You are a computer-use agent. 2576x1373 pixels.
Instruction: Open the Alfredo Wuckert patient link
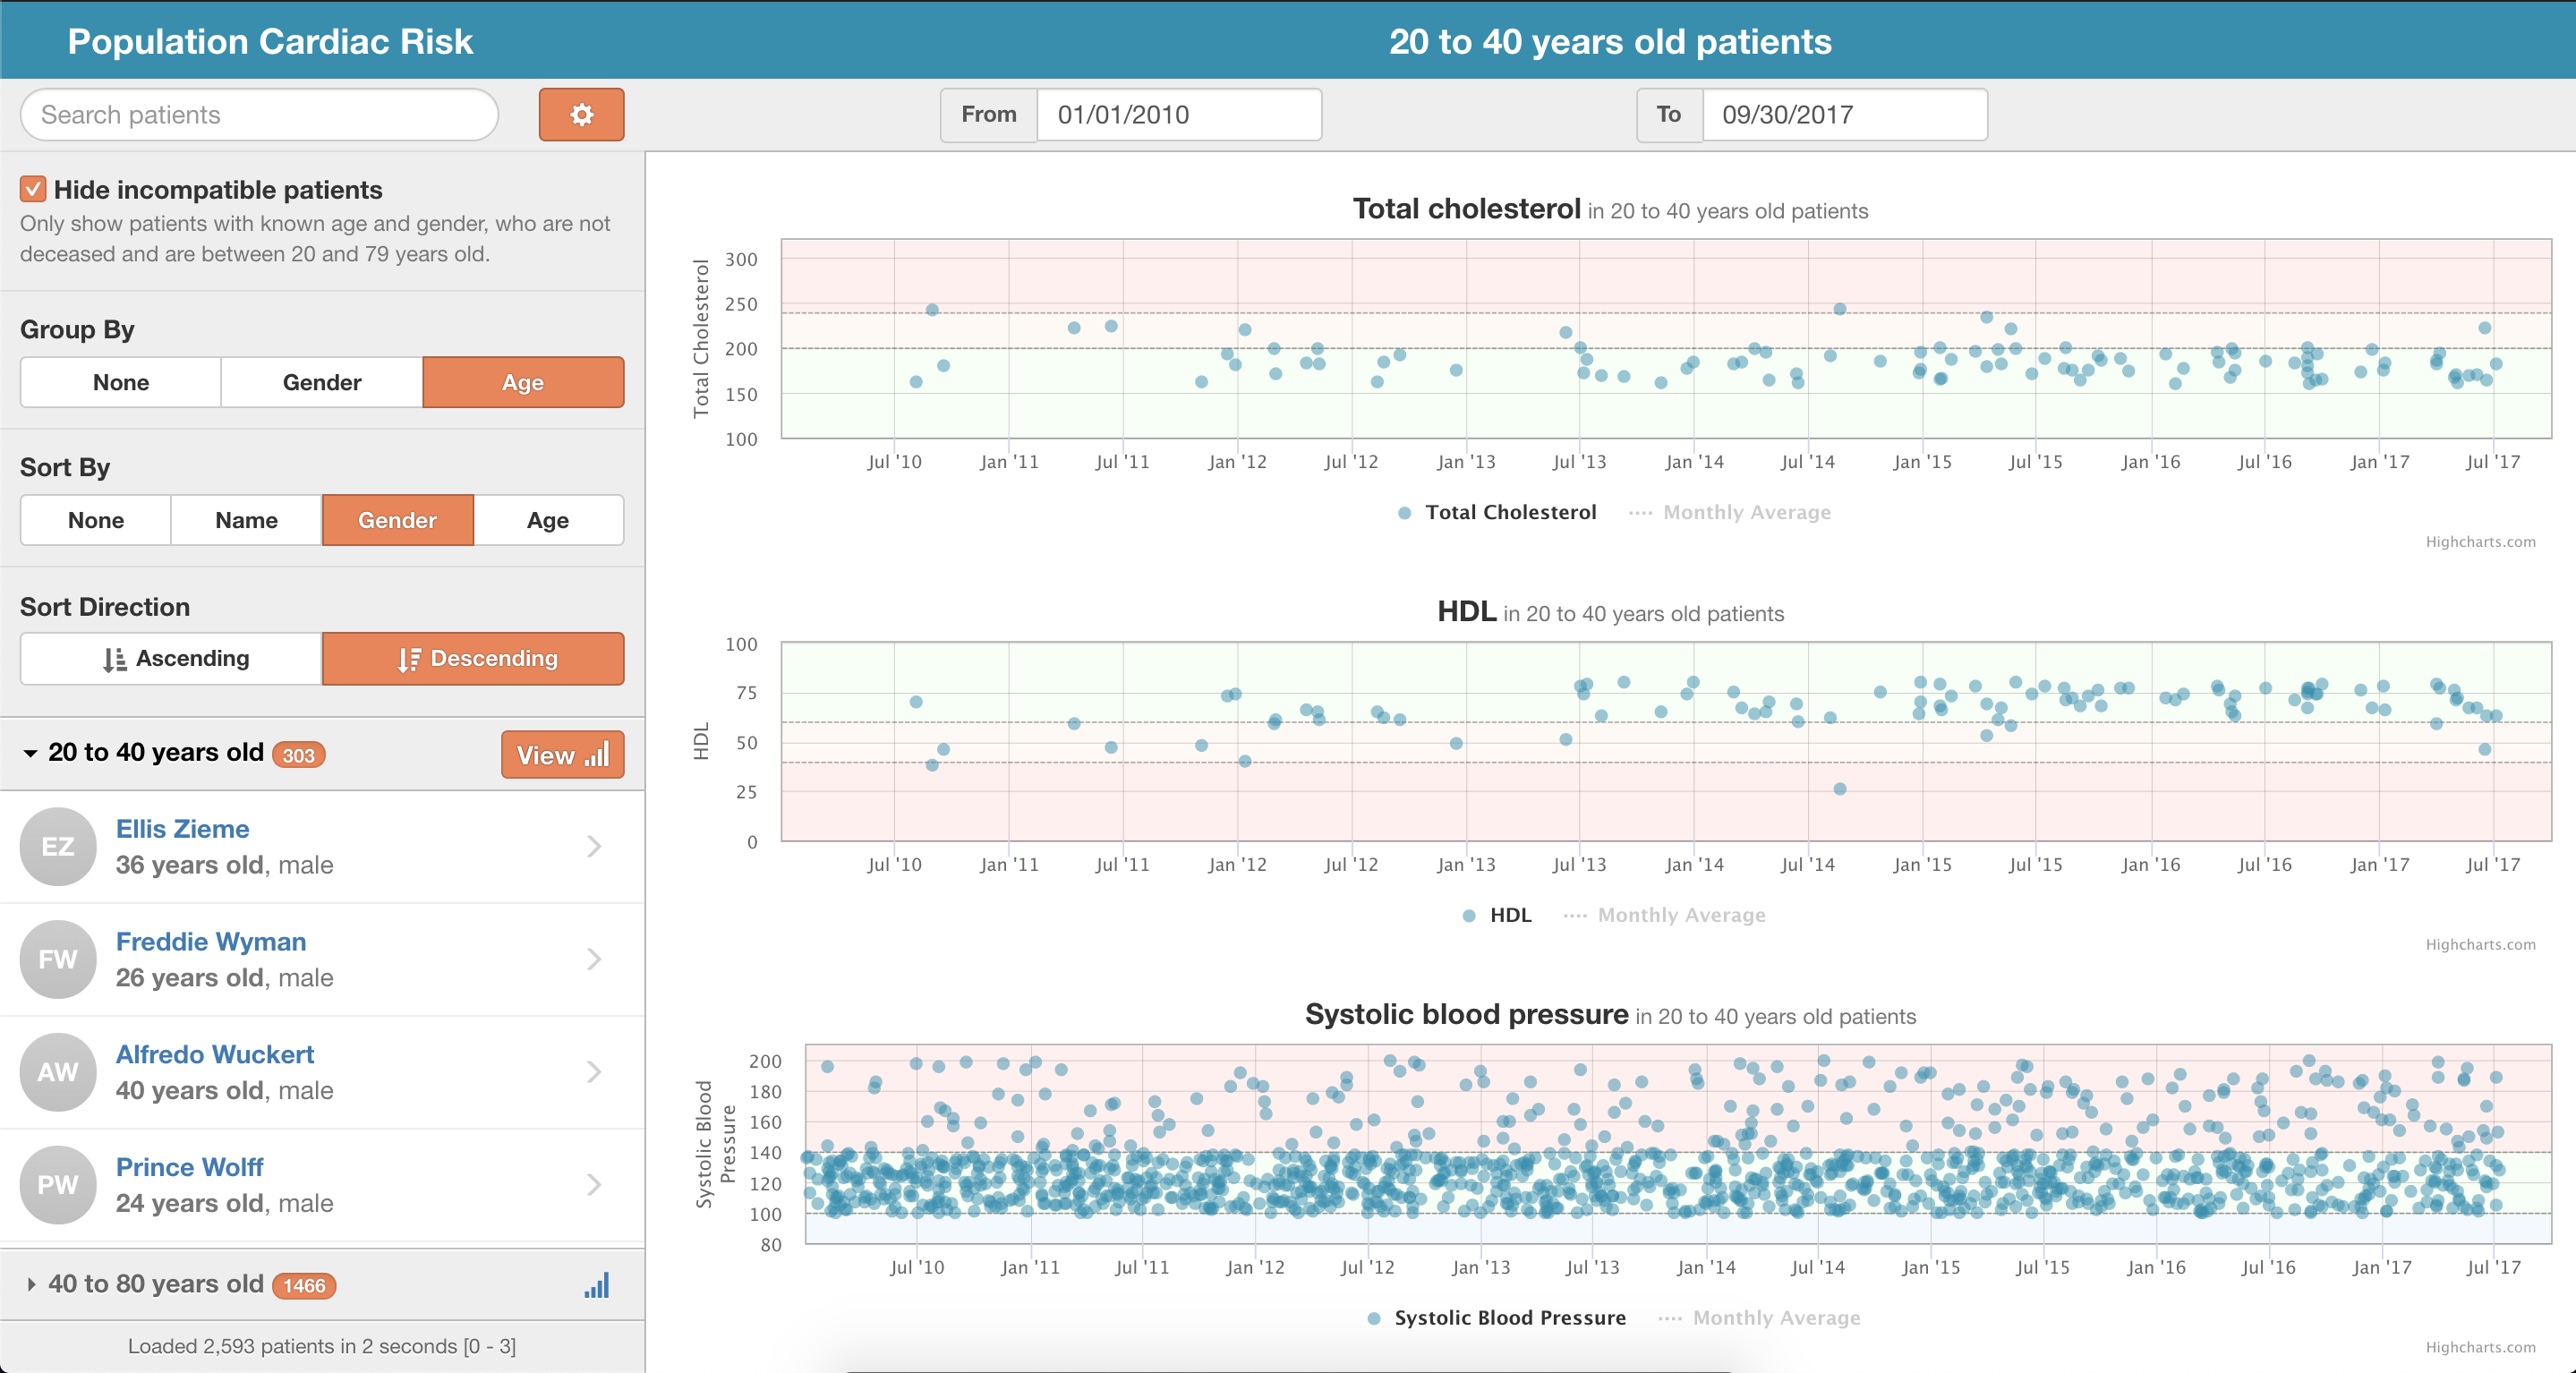(x=215, y=1055)
